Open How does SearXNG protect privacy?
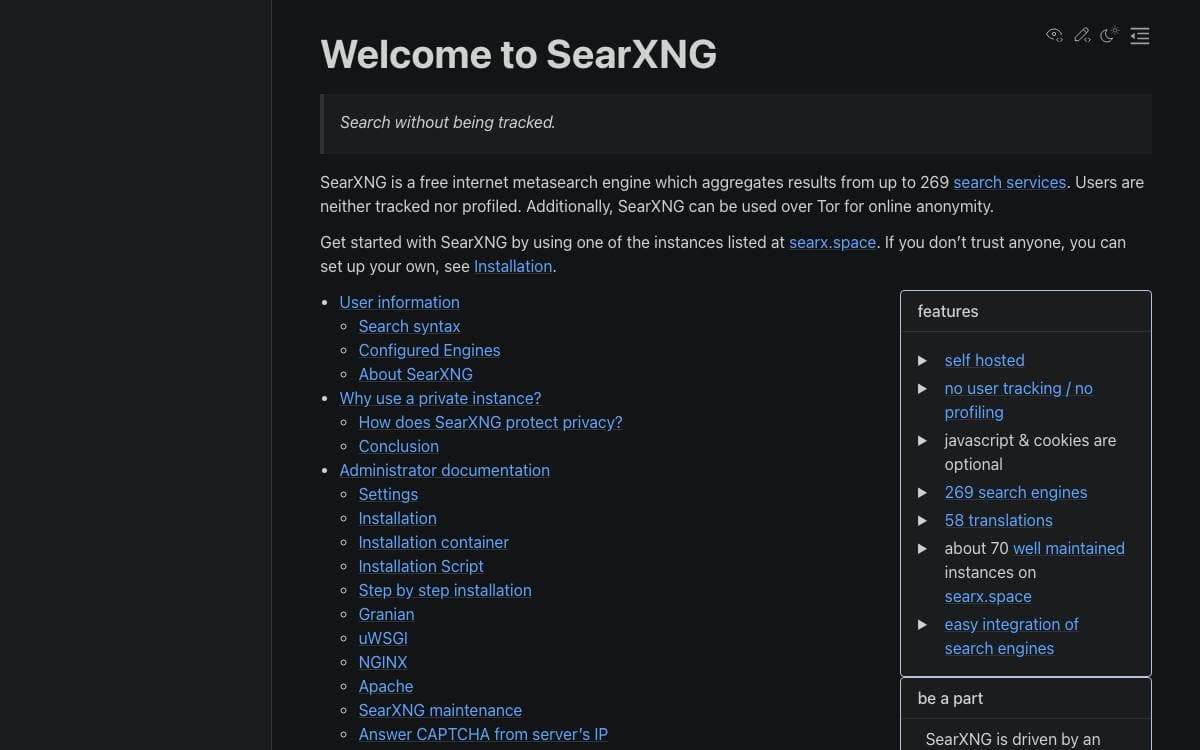This screenshot has height=750, width=1200. (x=490, y=422)
